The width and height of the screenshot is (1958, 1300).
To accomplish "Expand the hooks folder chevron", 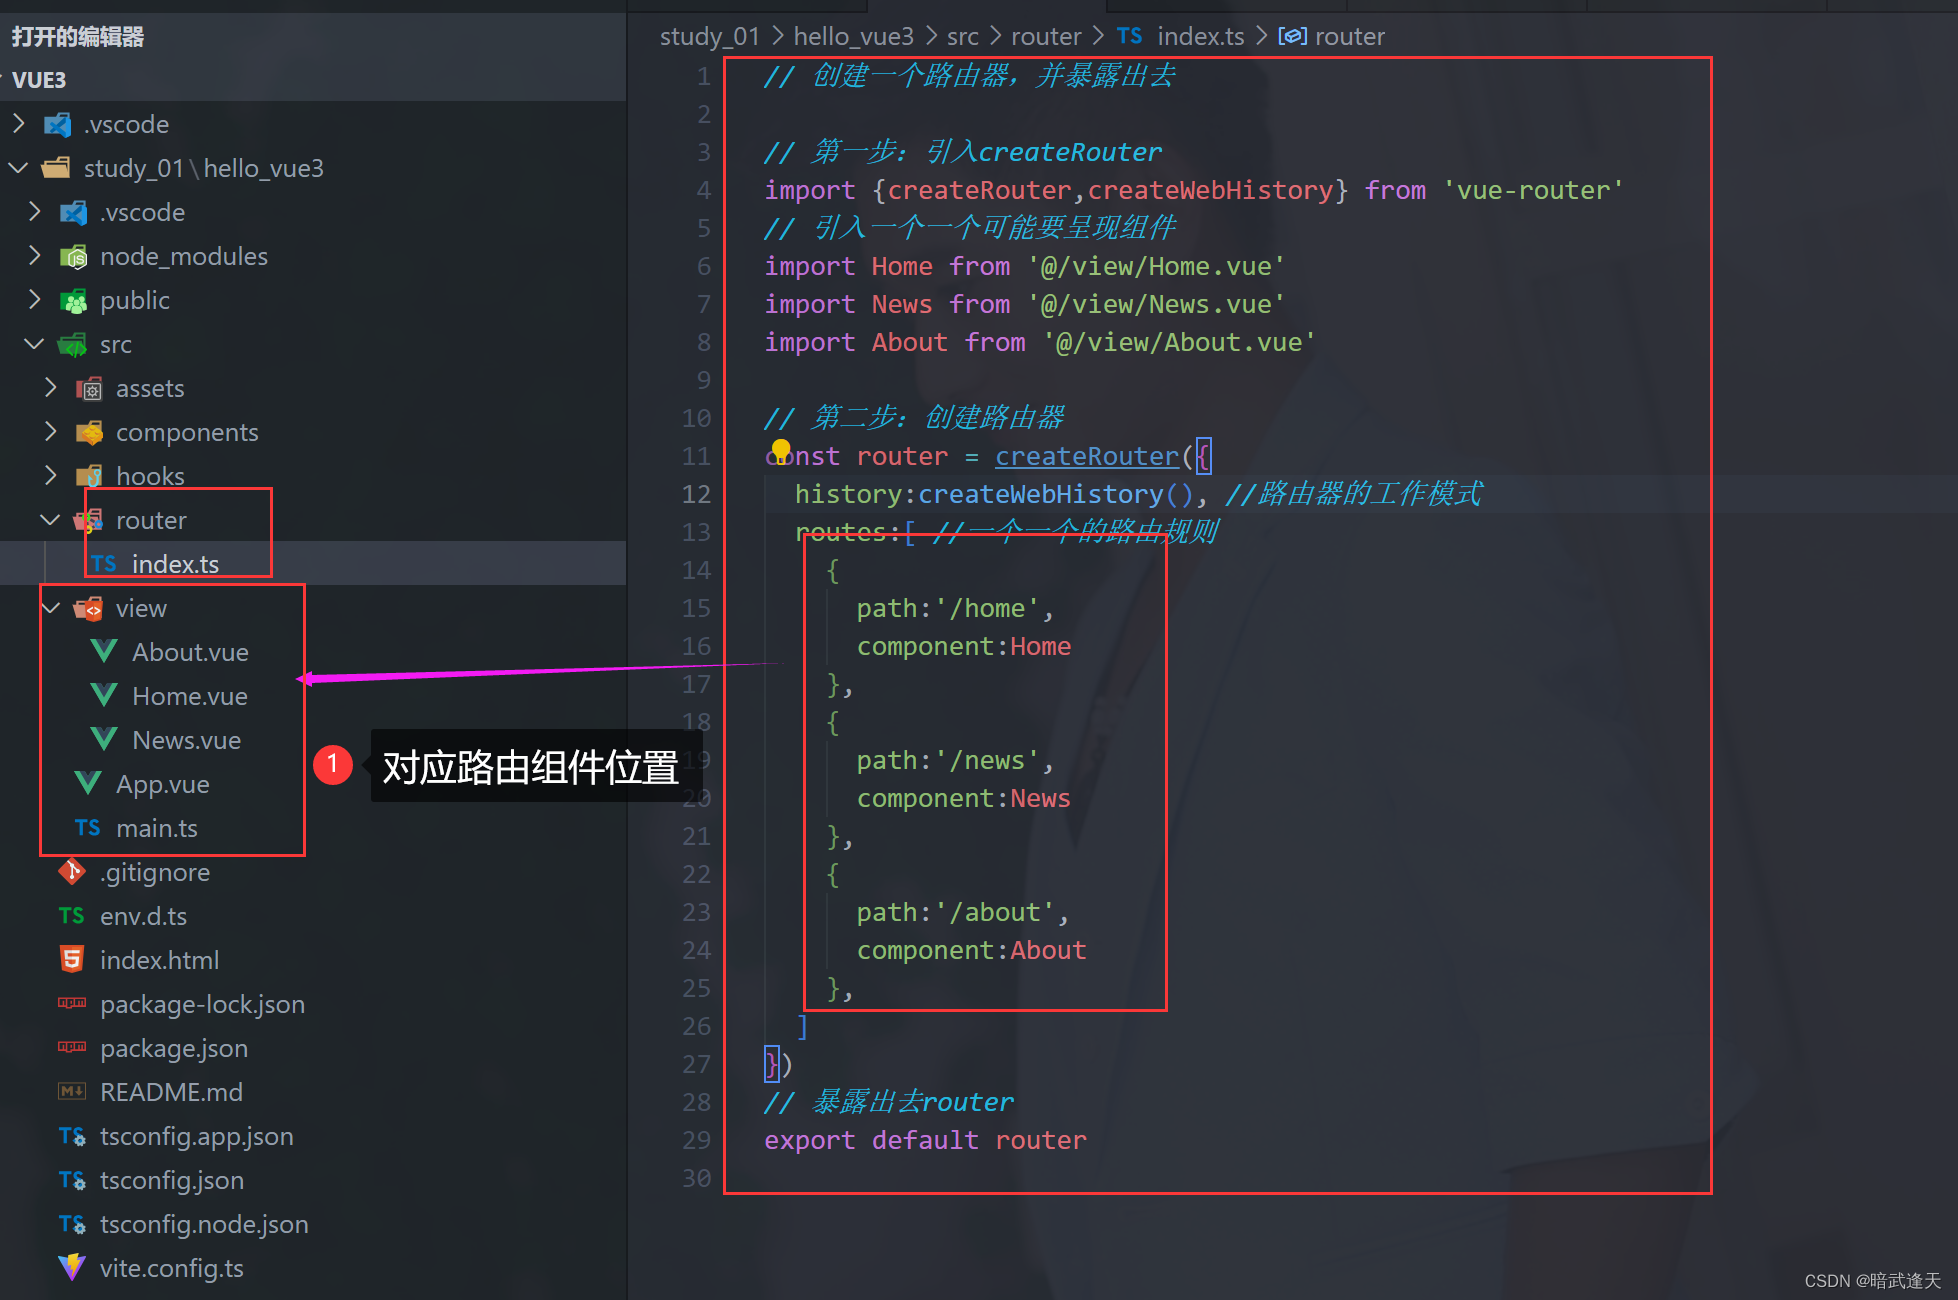I will tap(51, 476).
